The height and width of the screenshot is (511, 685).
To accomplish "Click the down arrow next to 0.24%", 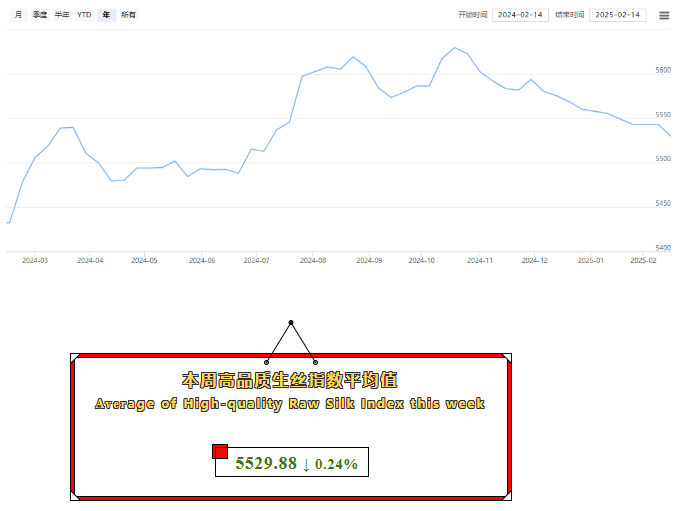I will tap(306, 463).
